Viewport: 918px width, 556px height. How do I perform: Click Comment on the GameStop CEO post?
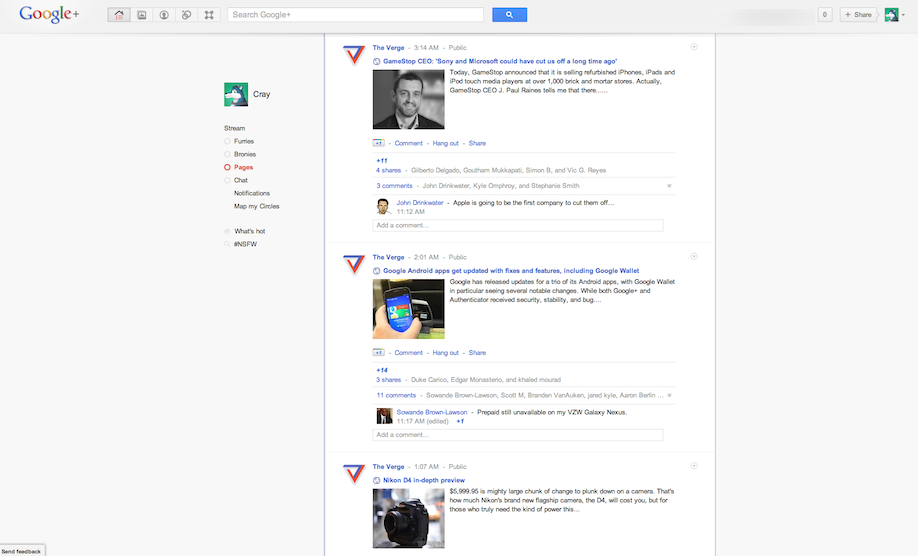pos(408,143)
